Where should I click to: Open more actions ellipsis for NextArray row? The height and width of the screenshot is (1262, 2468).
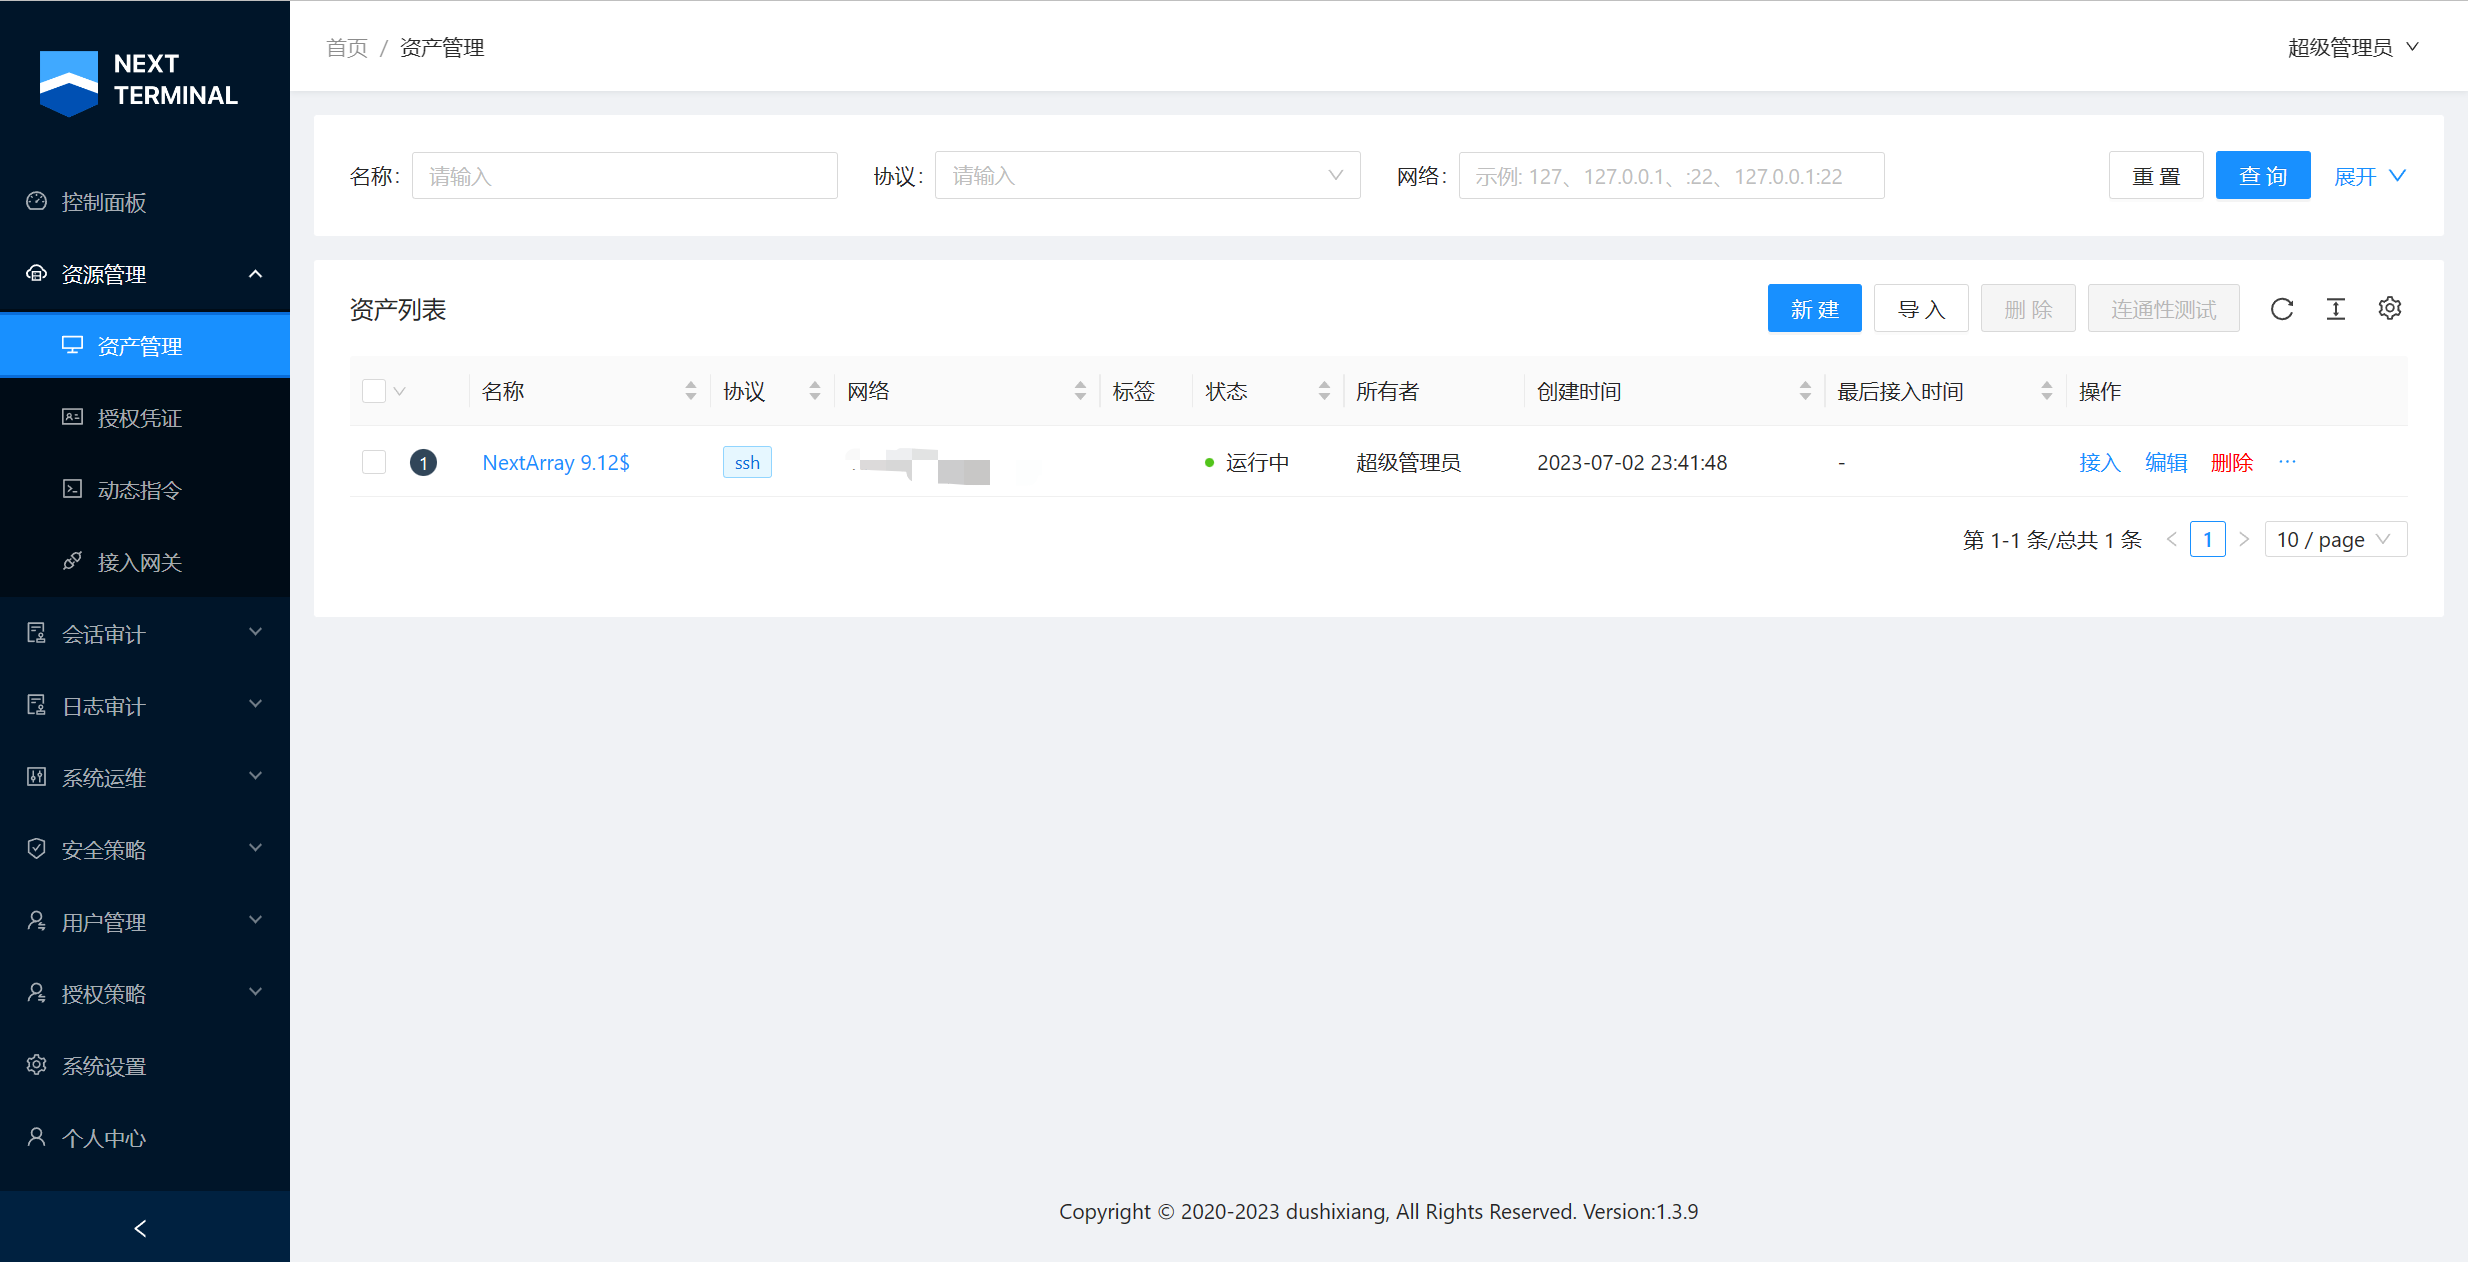coord(2287,462)
